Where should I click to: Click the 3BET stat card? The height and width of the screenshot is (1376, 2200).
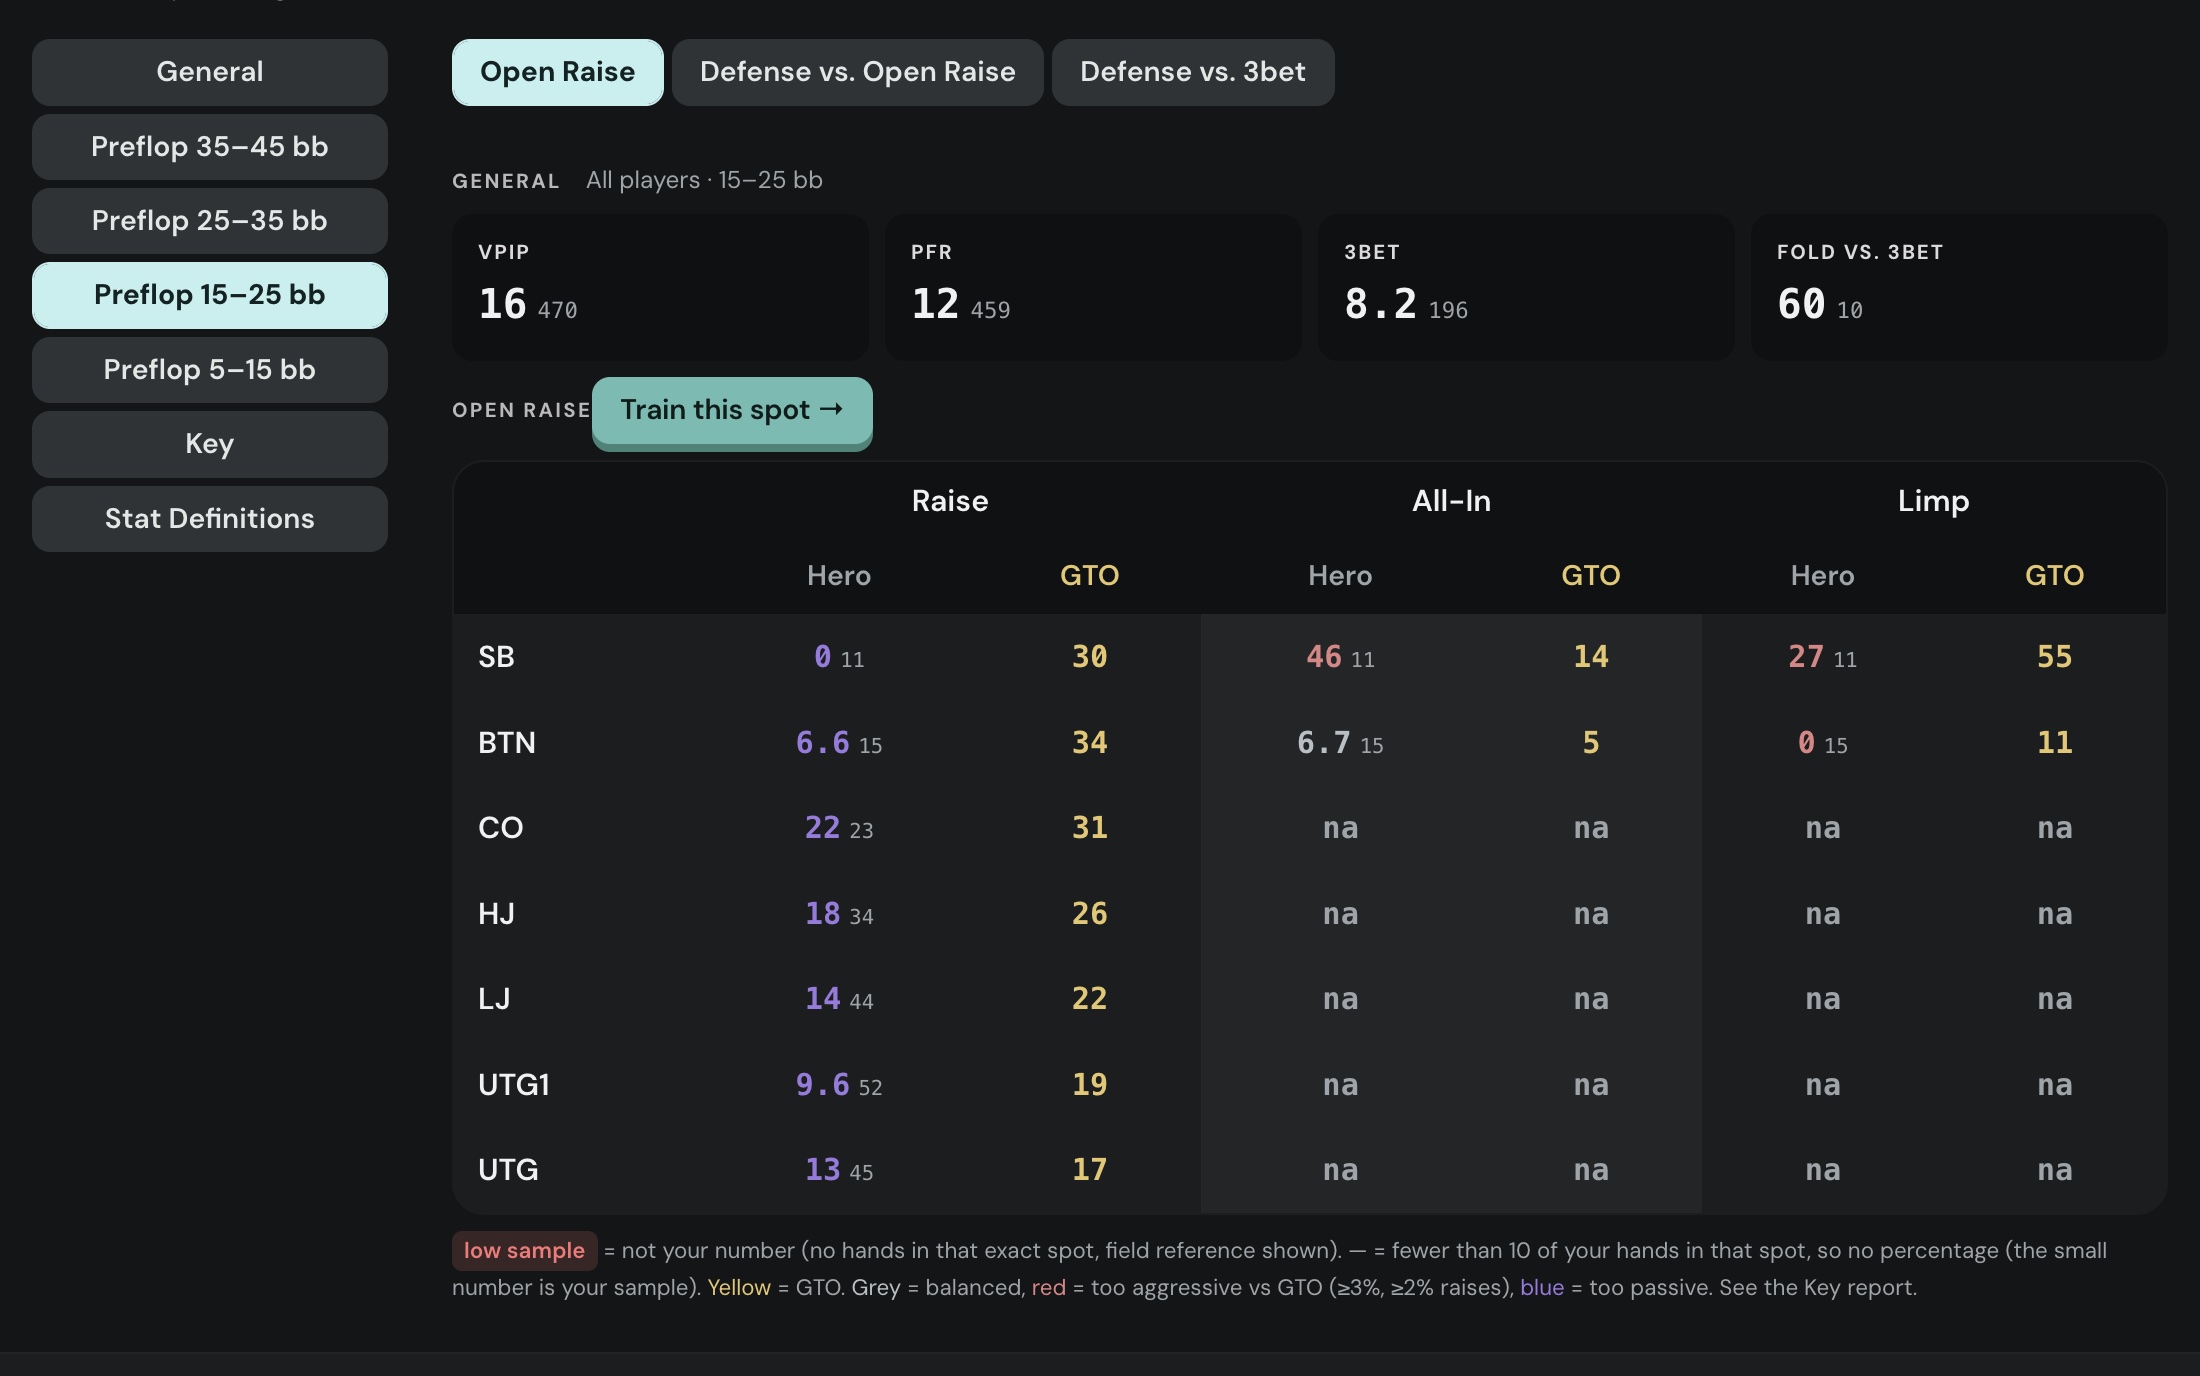[x=1526, y=288]
